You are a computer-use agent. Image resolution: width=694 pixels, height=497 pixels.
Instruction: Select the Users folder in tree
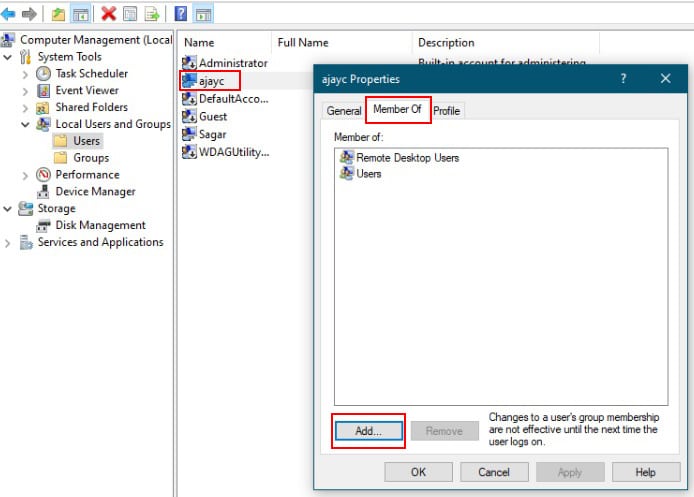[78, 141]
